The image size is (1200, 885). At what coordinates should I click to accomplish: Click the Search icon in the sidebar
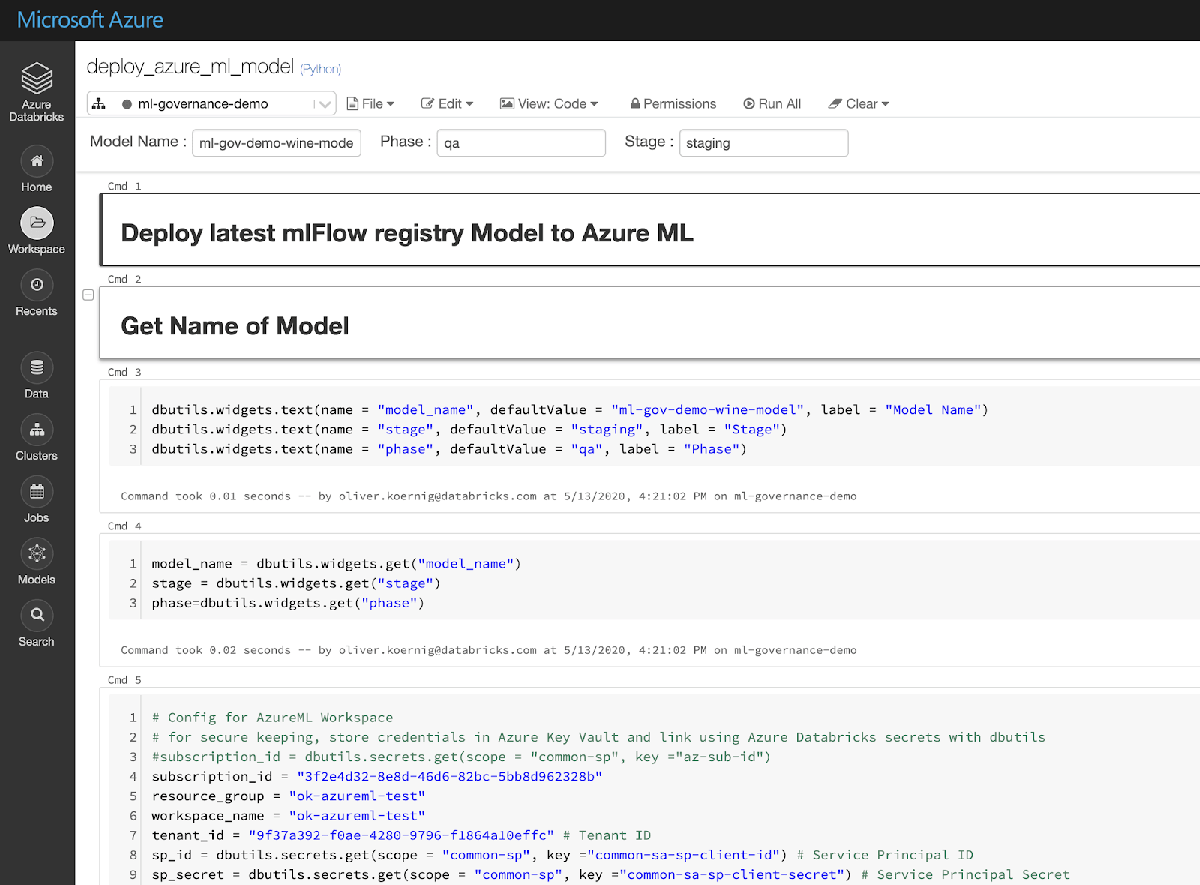point(37,615)
